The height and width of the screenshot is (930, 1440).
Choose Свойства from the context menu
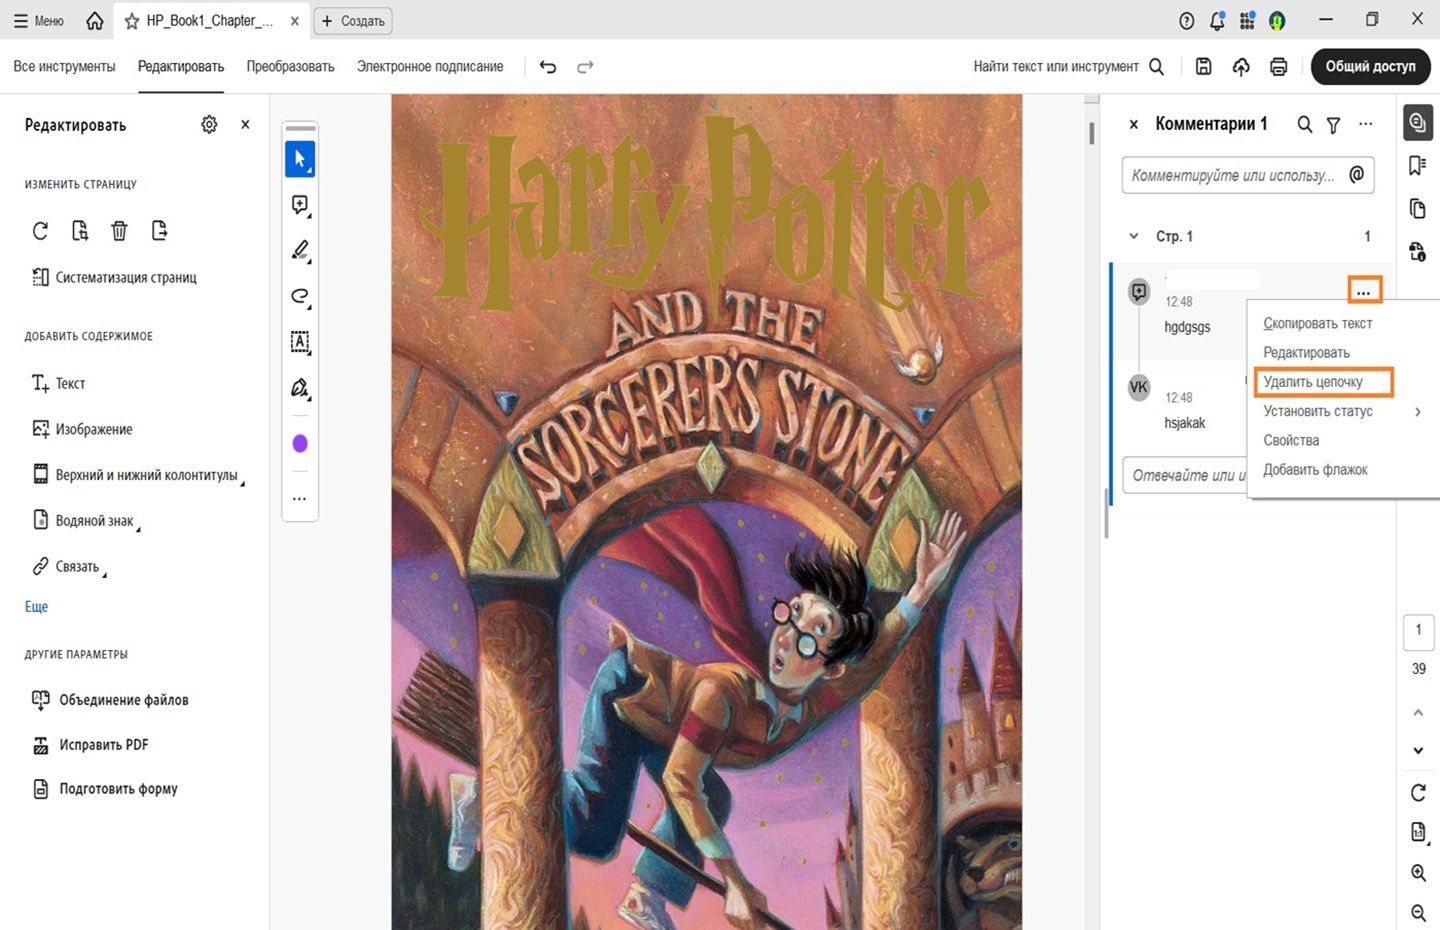tap(1291, 441)
